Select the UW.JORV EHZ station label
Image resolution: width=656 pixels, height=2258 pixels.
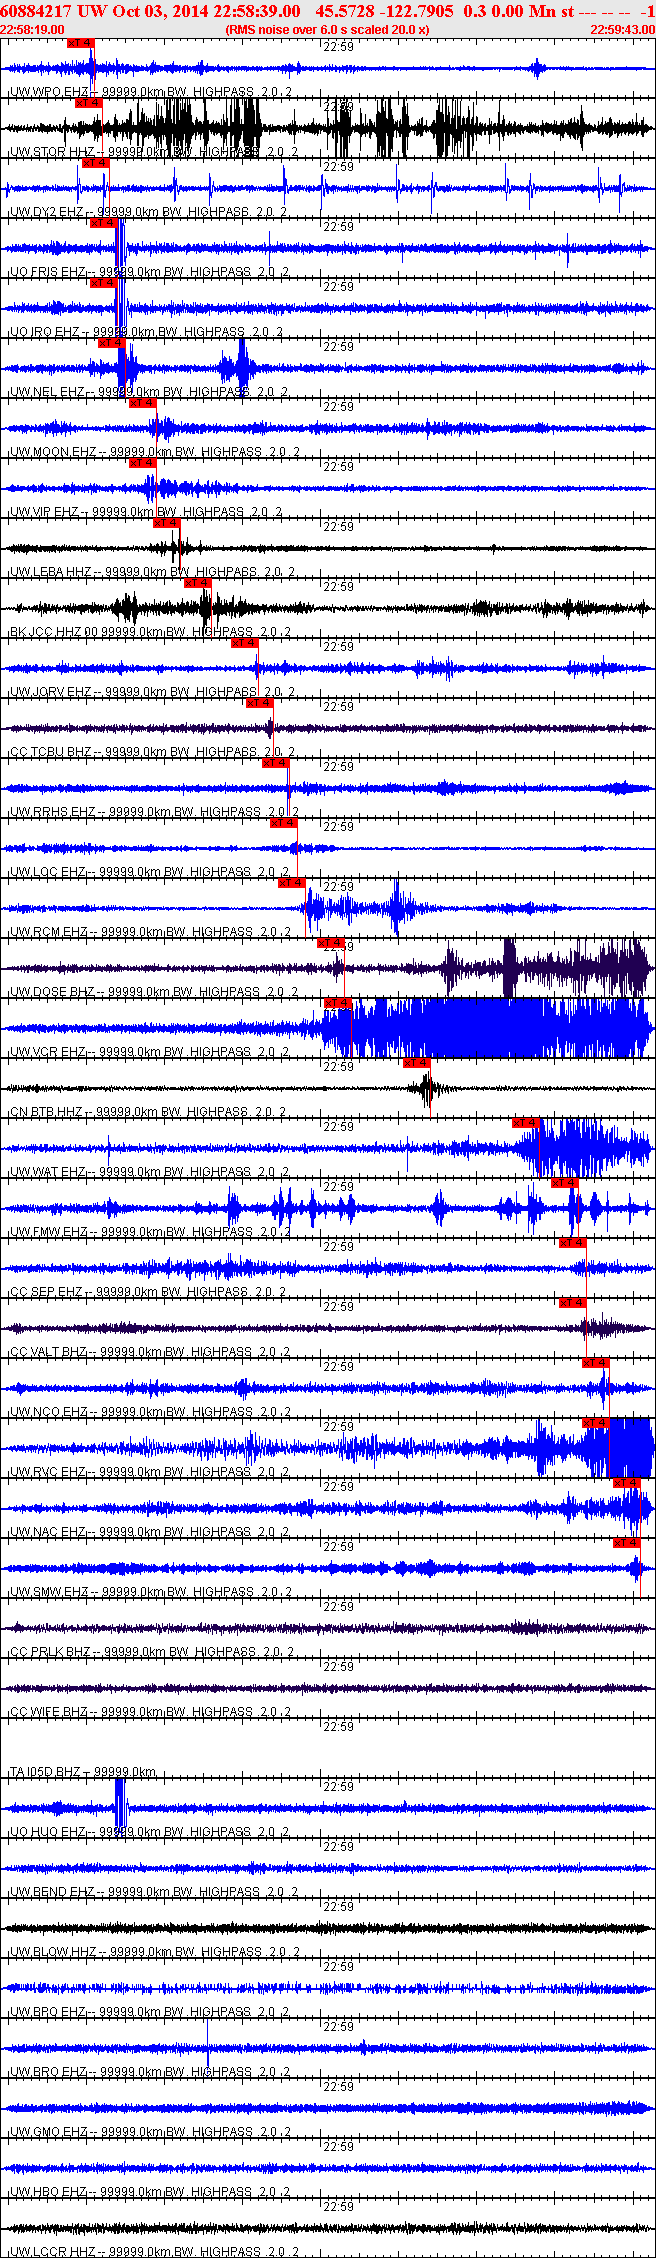50,692
